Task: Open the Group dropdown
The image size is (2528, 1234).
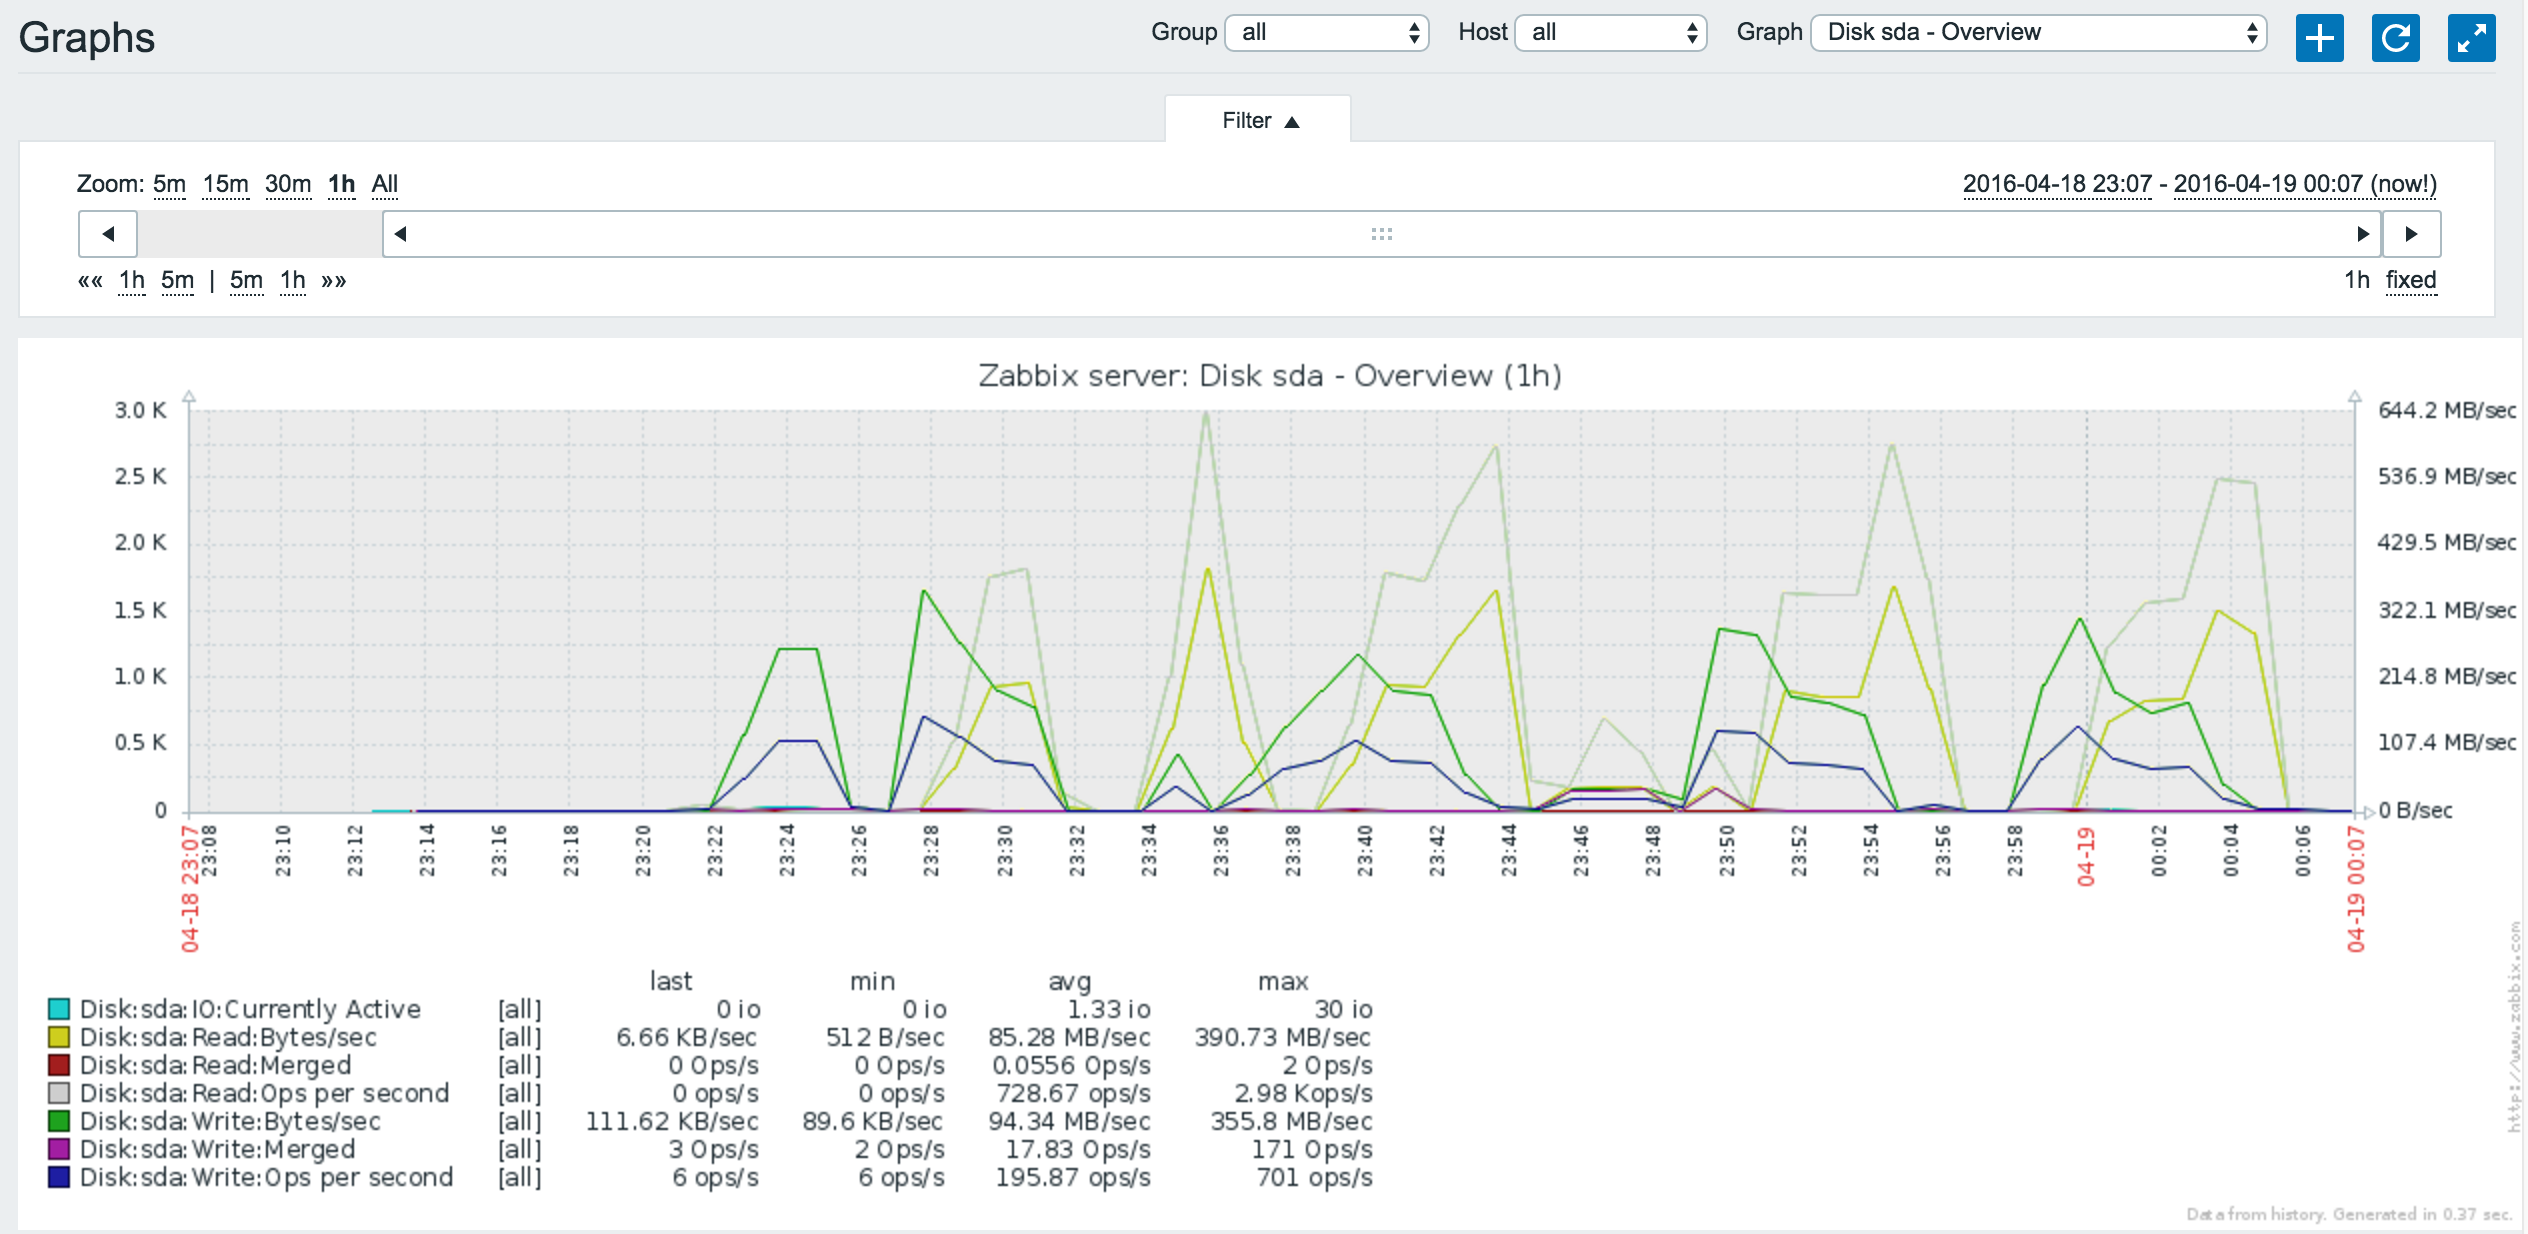Action: 1327,32
